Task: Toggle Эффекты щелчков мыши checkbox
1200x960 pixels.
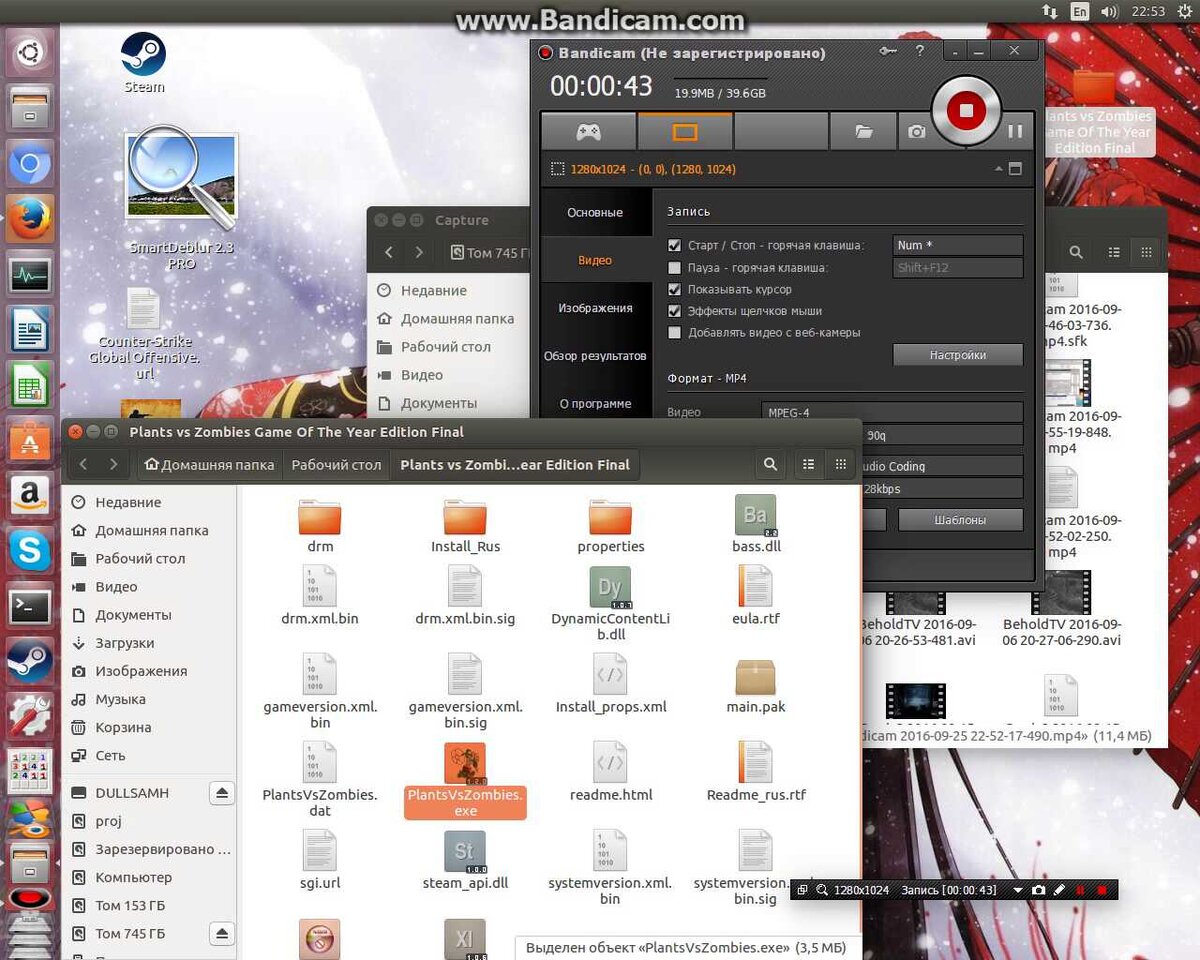Action: pos(674,311)
